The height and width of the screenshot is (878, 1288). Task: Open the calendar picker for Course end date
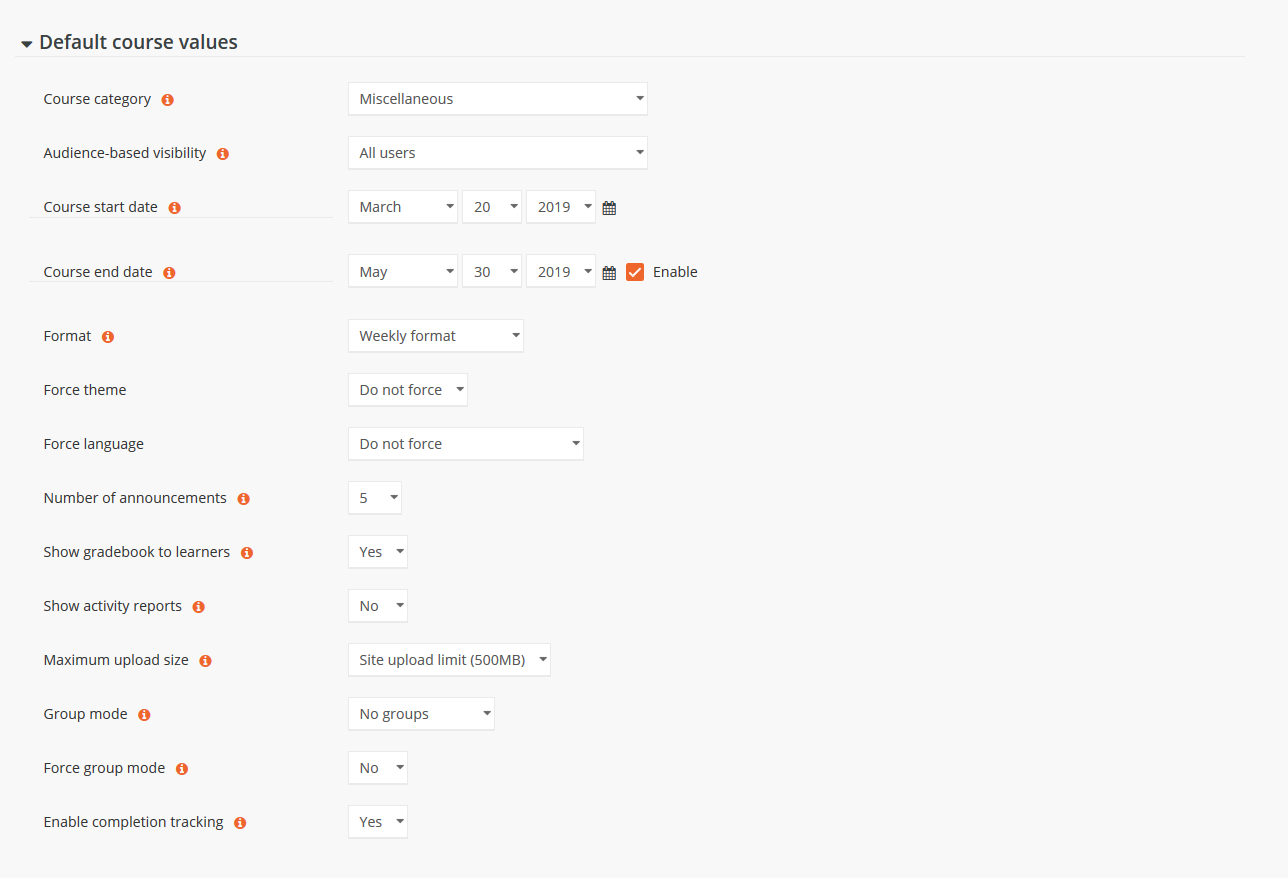click(609, 271)
